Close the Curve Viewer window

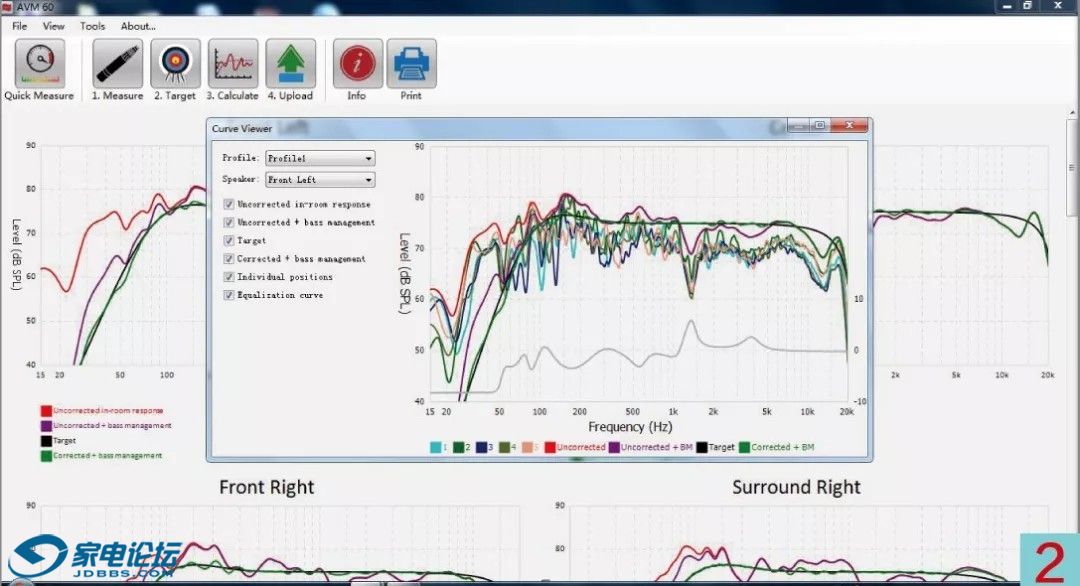[849, 125]
